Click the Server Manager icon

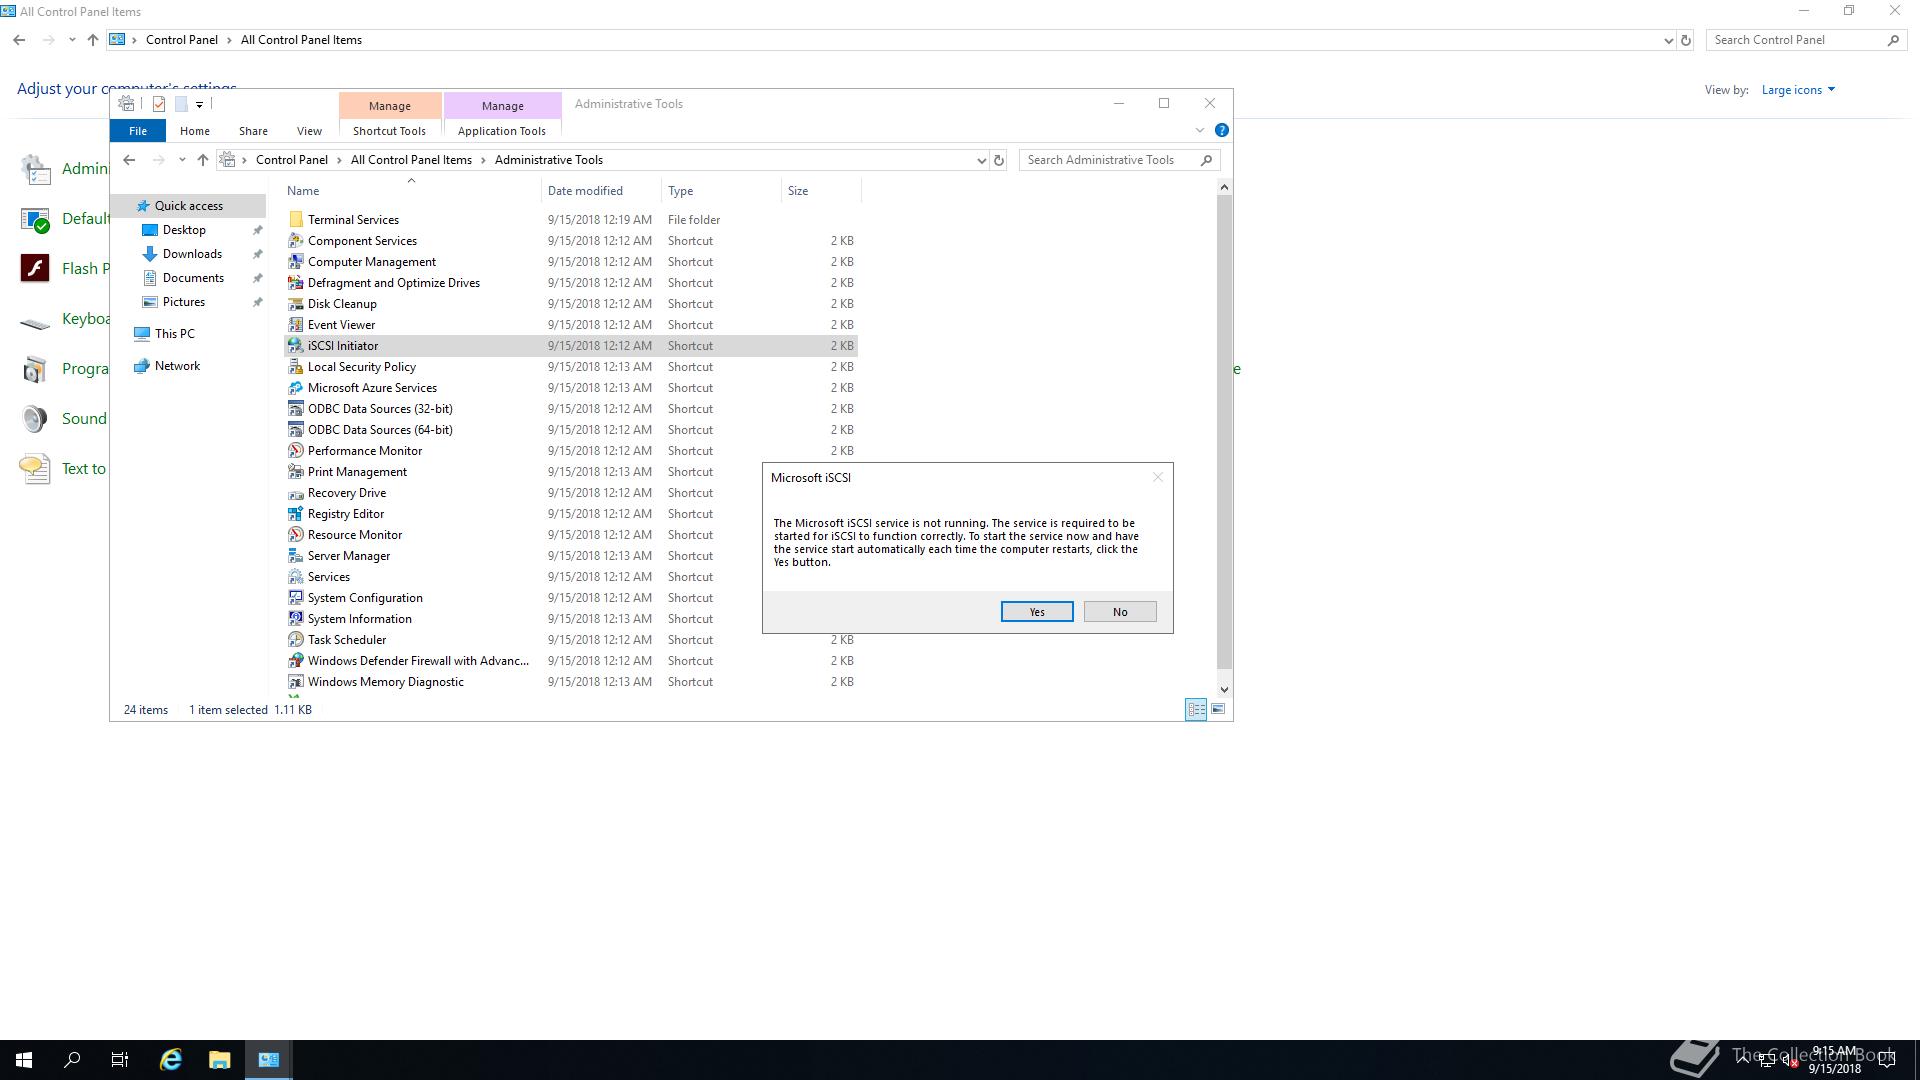(x=295, y=556)
